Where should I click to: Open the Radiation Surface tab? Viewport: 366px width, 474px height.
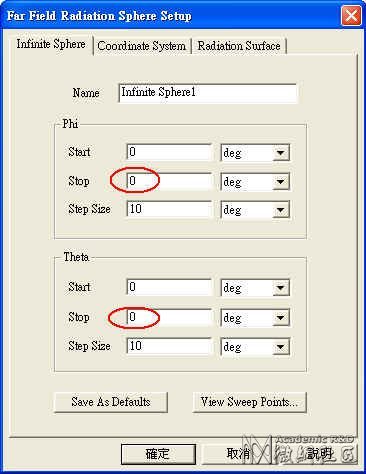click(x=239, y=46)
